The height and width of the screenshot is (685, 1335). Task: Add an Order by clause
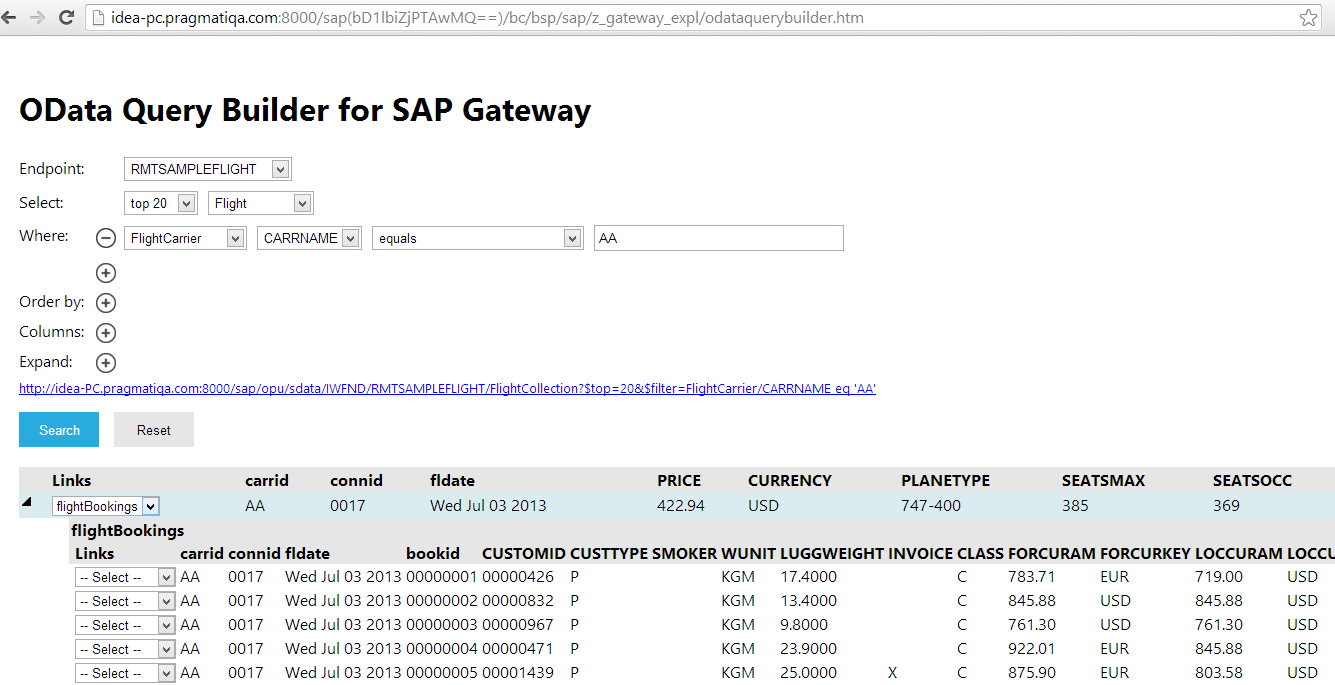point(105,302)
